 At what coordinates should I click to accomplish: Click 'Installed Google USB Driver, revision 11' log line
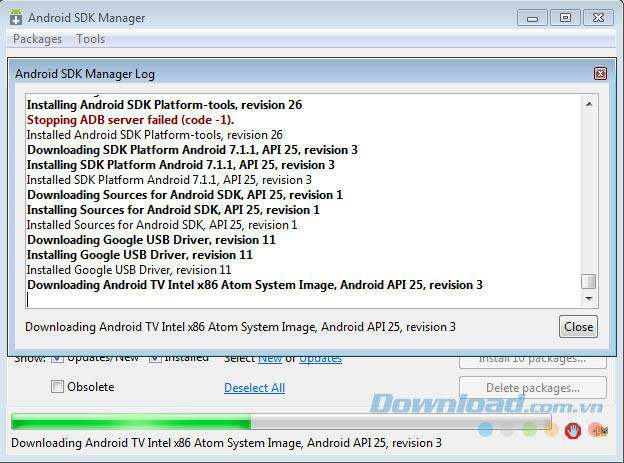pyautogui.click(x=129, y=270)
